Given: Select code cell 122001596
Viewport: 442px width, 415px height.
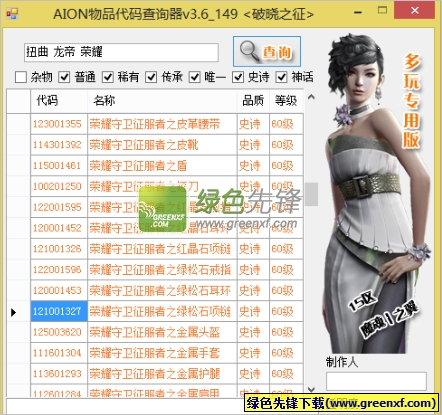Looking at the screenshot, I should pos(59,270).
